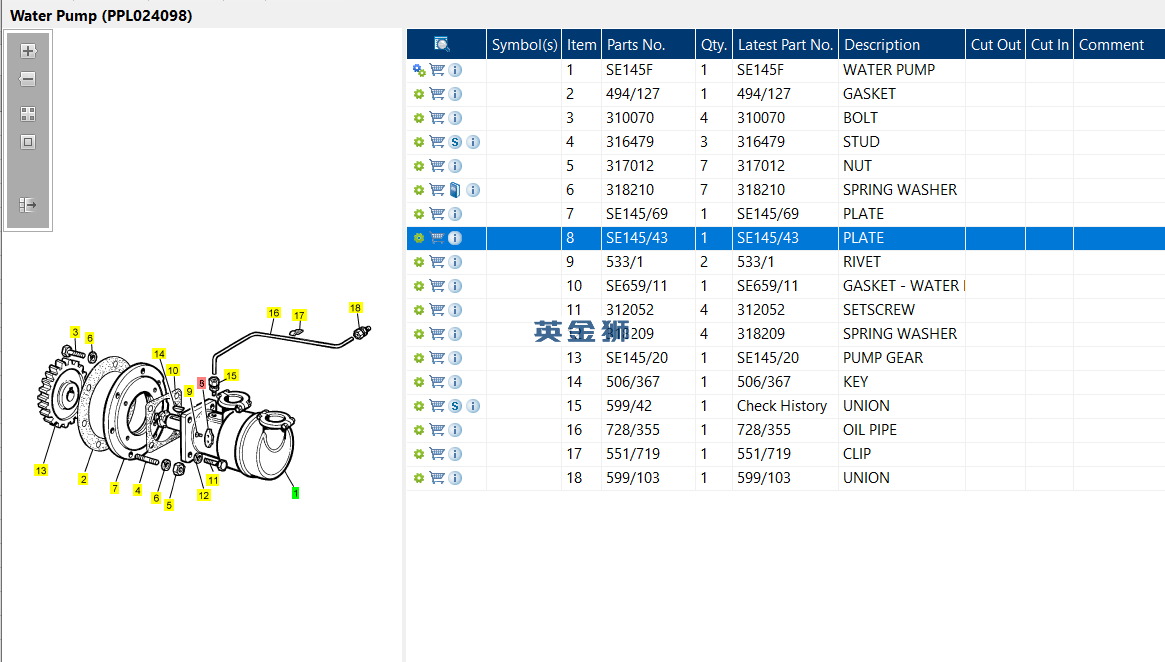Click 'Check History' in UNION row
The image size is (1165, 662).
(782, 406)
